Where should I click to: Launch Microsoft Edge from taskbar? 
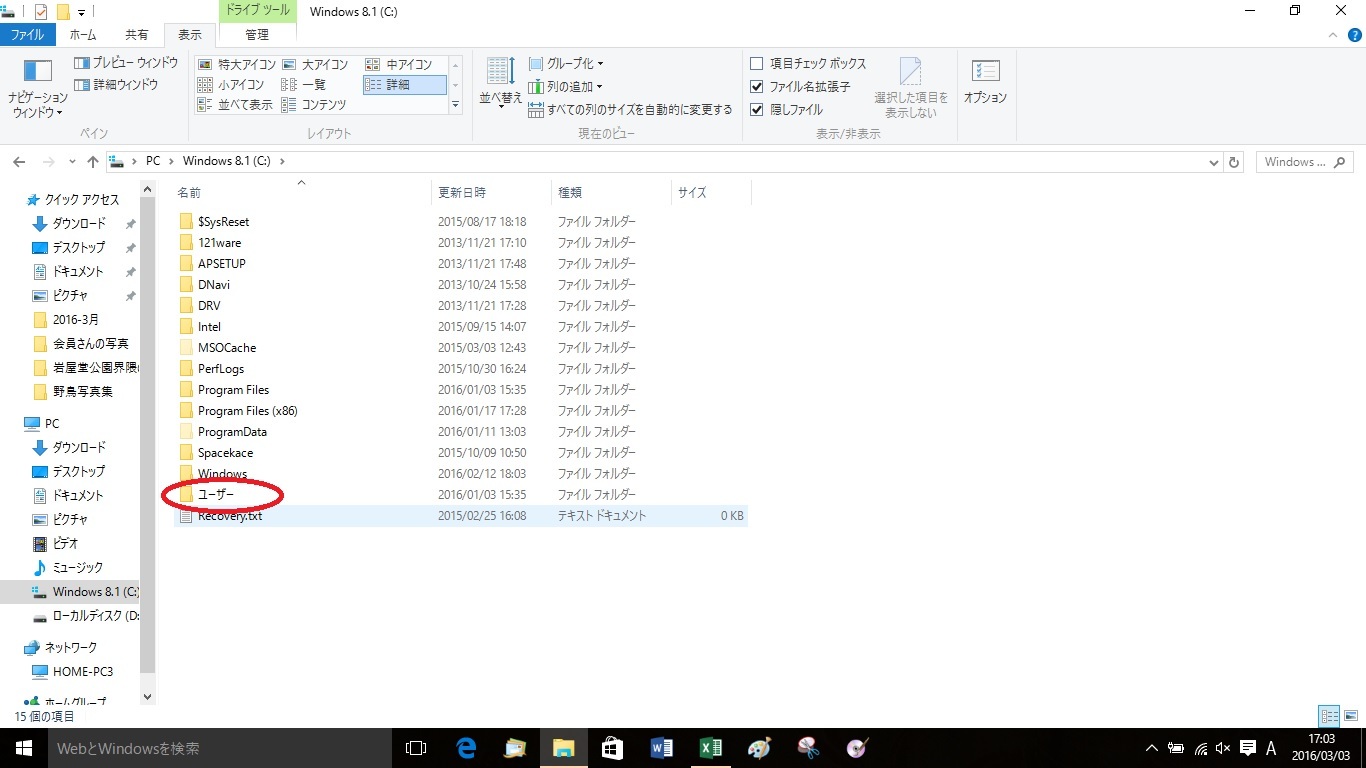[466, 748]
